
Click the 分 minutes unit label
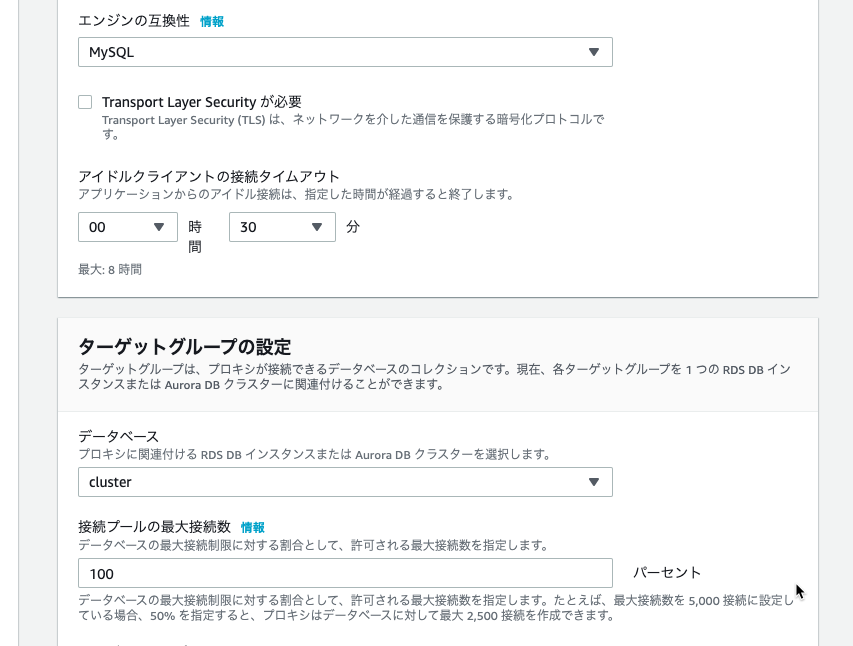(x=353, y=227)
